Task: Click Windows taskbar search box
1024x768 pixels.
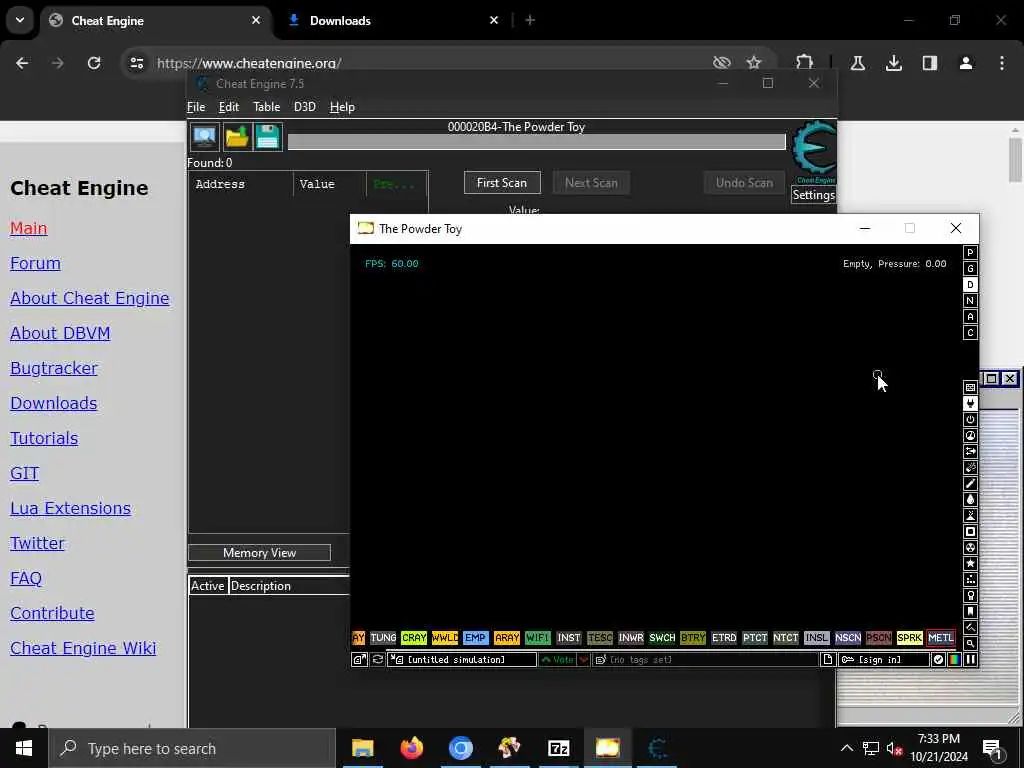Action: click(192, 748)
